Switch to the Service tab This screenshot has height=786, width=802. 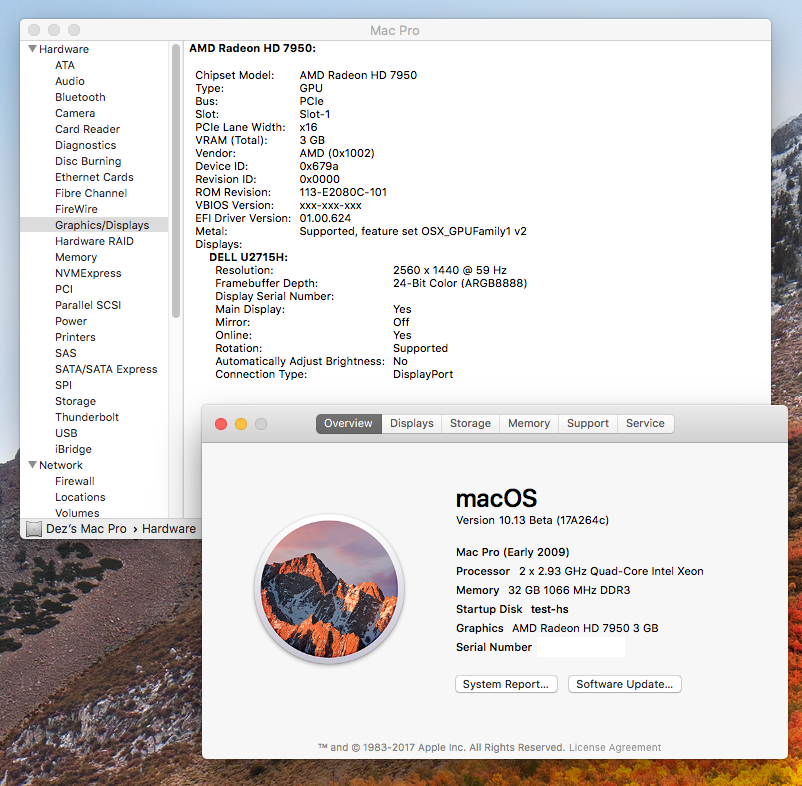[645, 423]
